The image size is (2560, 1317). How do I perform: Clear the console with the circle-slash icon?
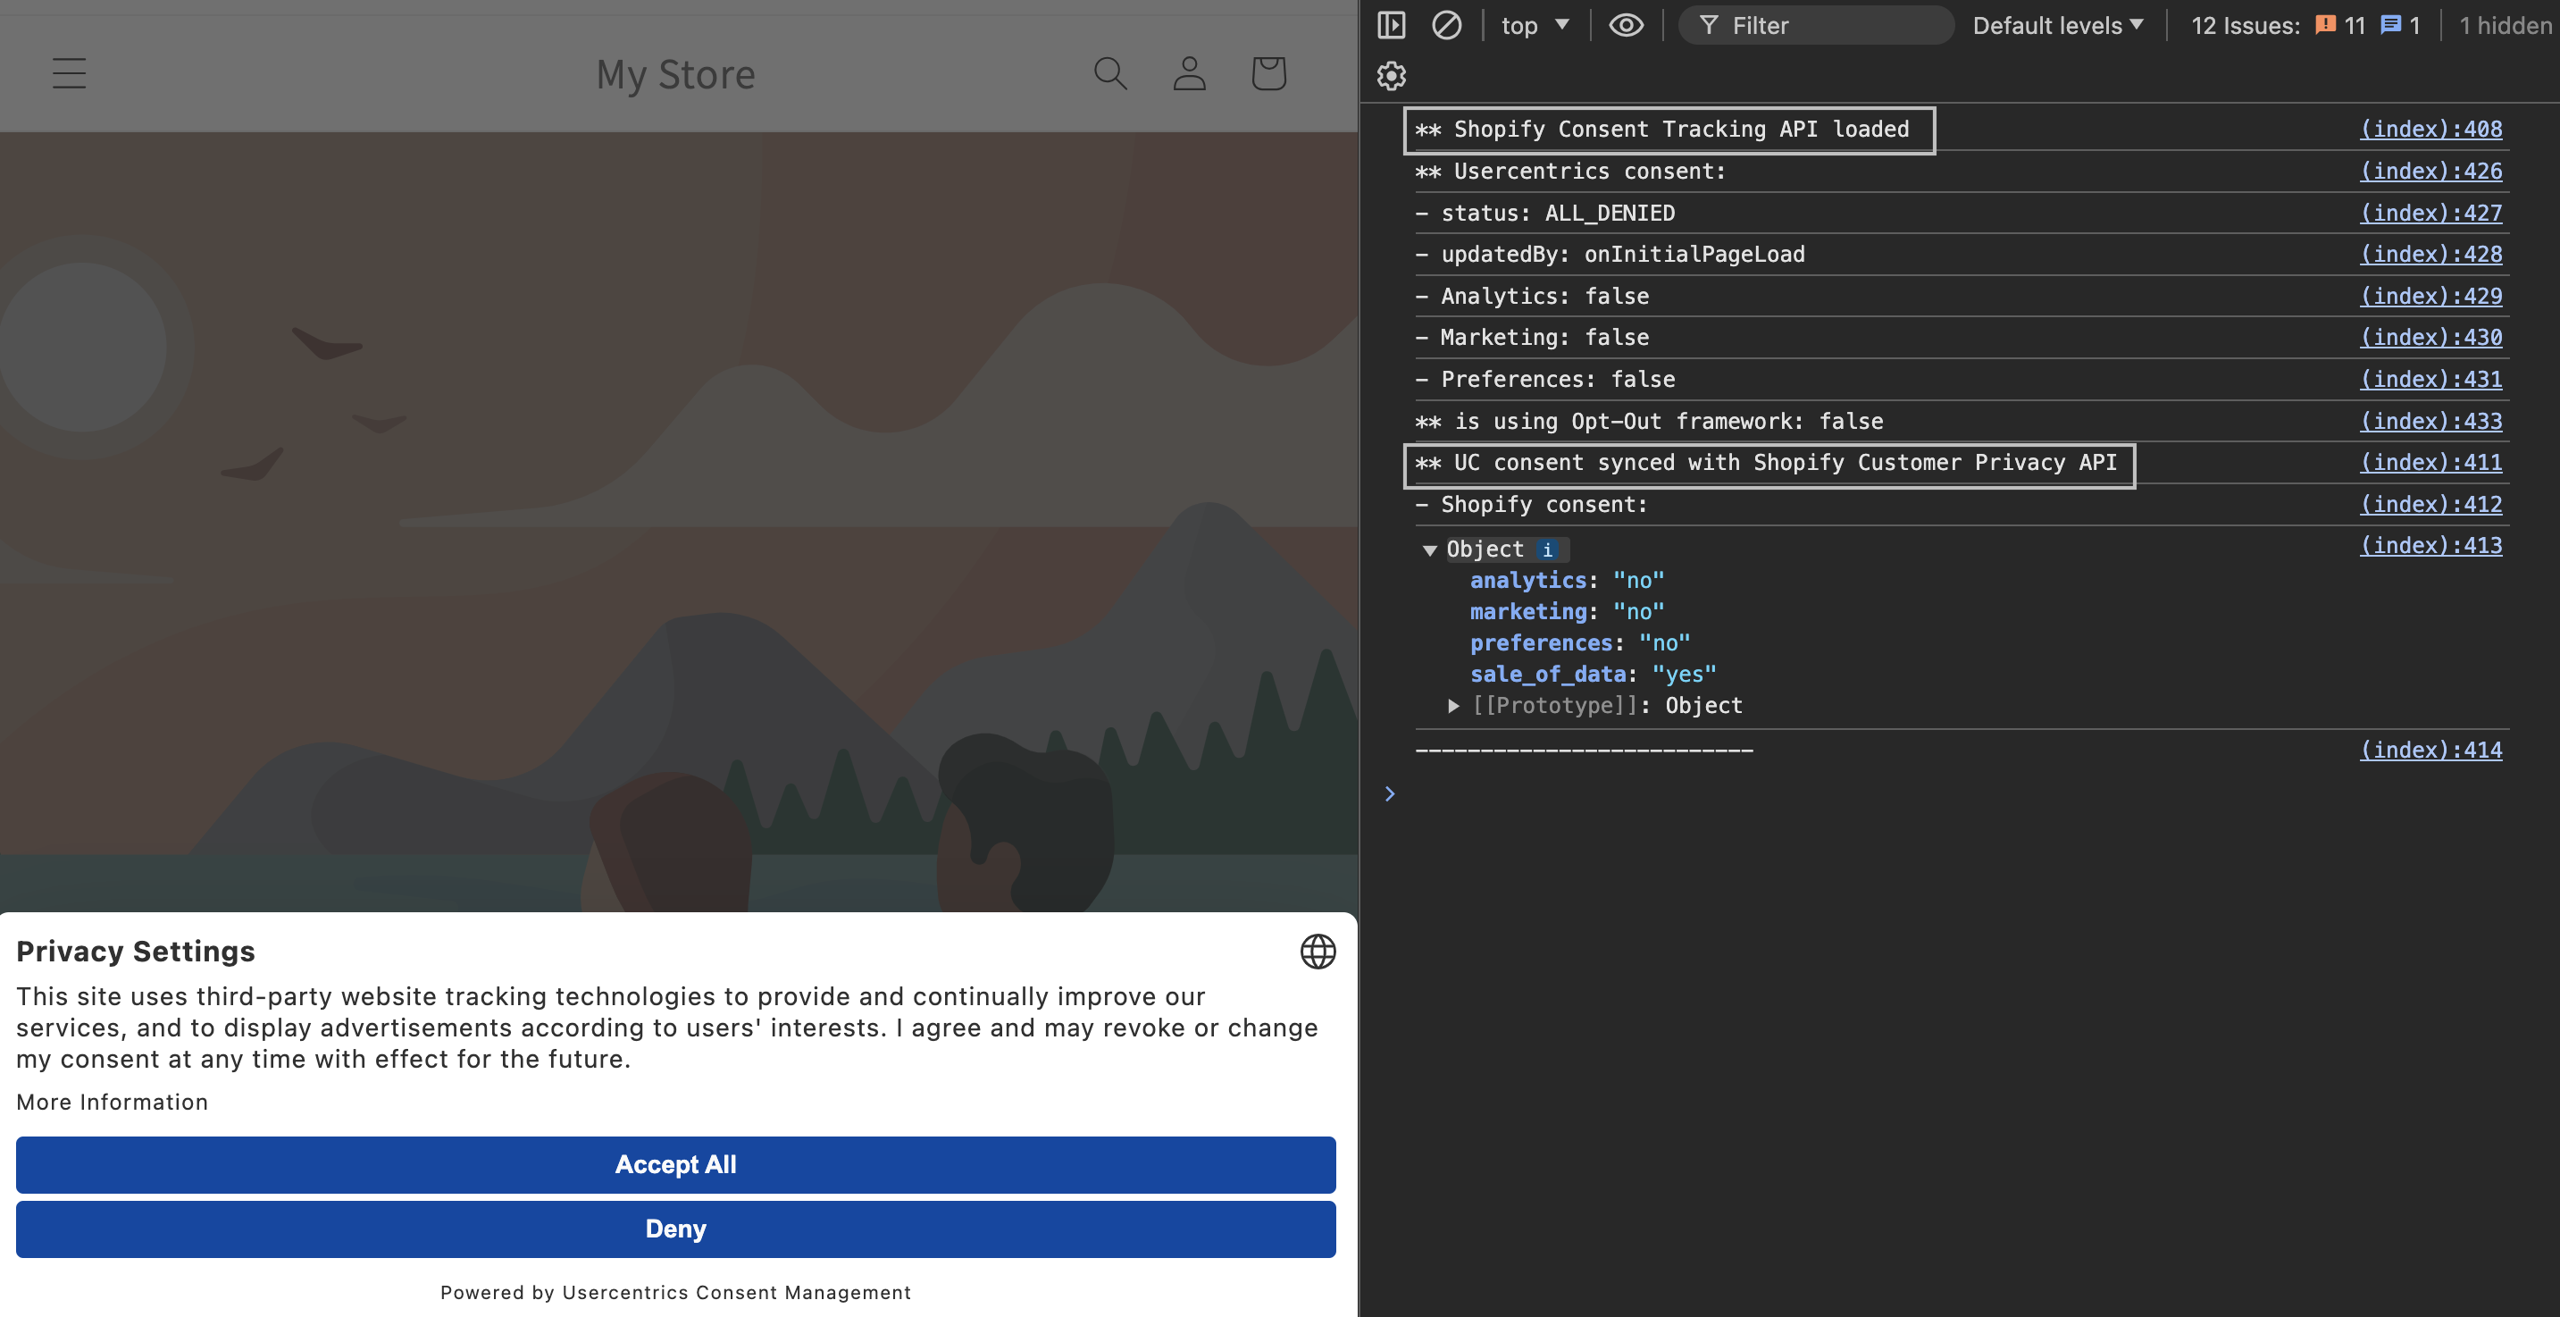point(1446,25)
